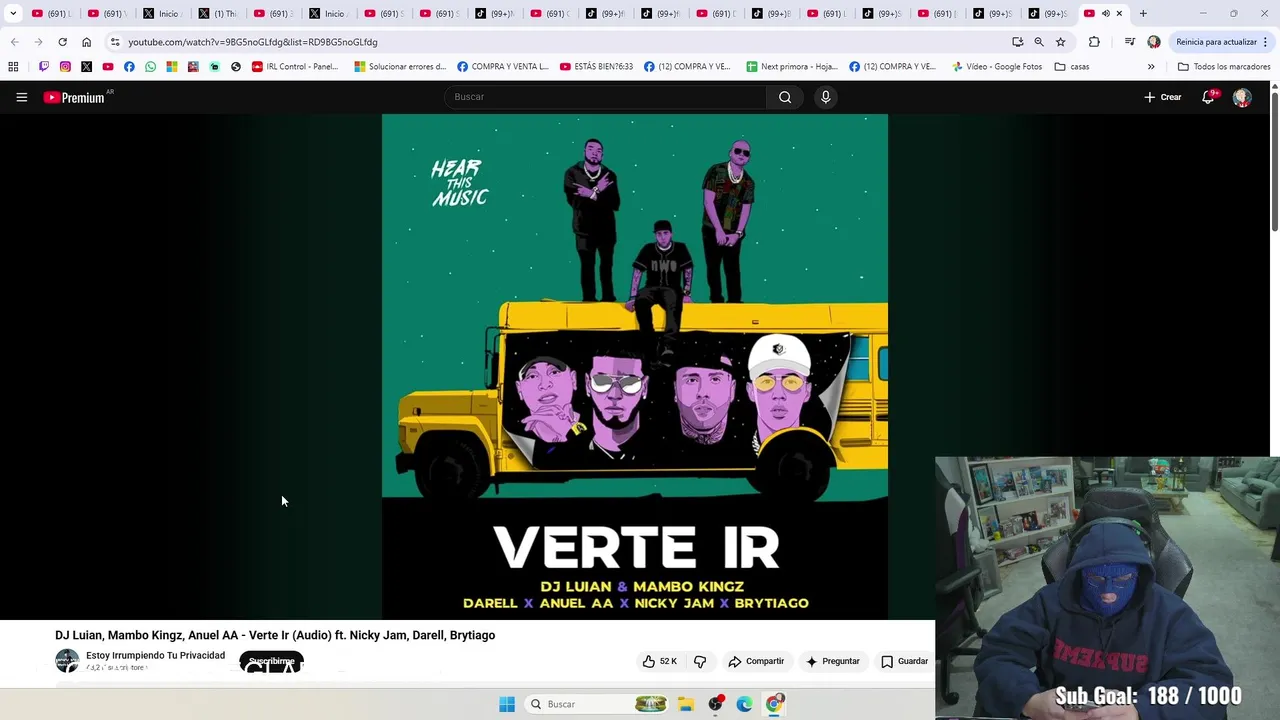Click the Compartir share button
Screen dimensions: 1280x720
[x=756, y=661]
